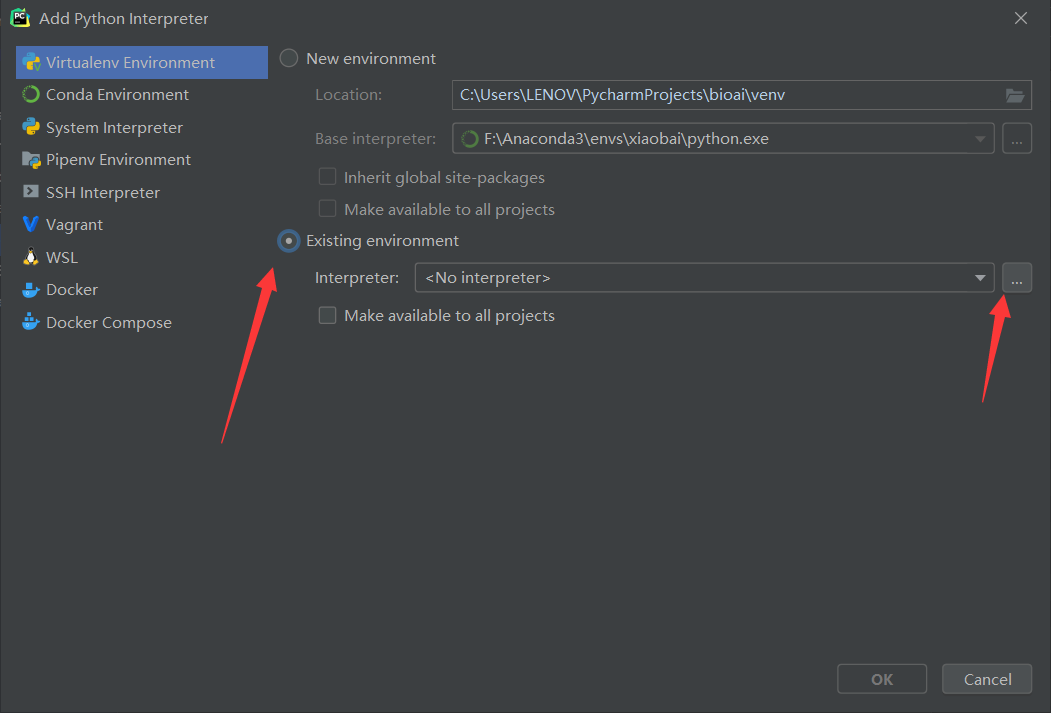
Task: Click the OK button
Action: pyautogui.click(x=882, y=679)
